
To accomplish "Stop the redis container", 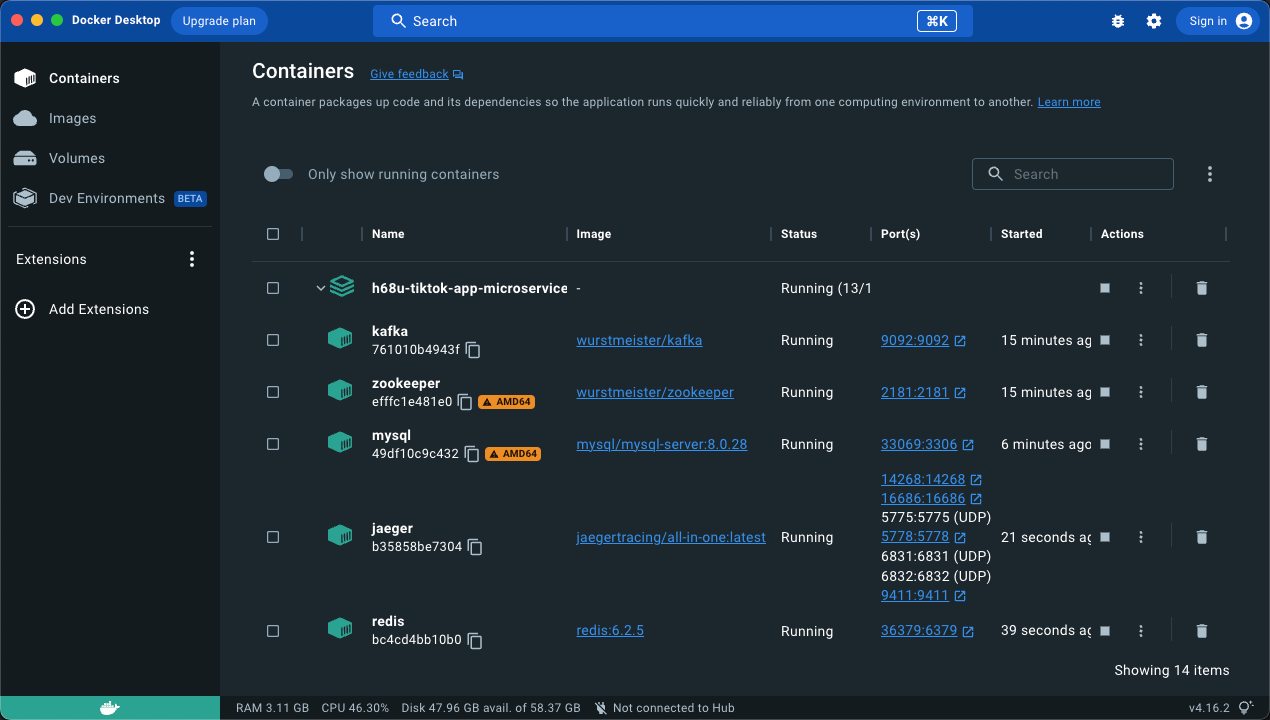I will 1105,631.
